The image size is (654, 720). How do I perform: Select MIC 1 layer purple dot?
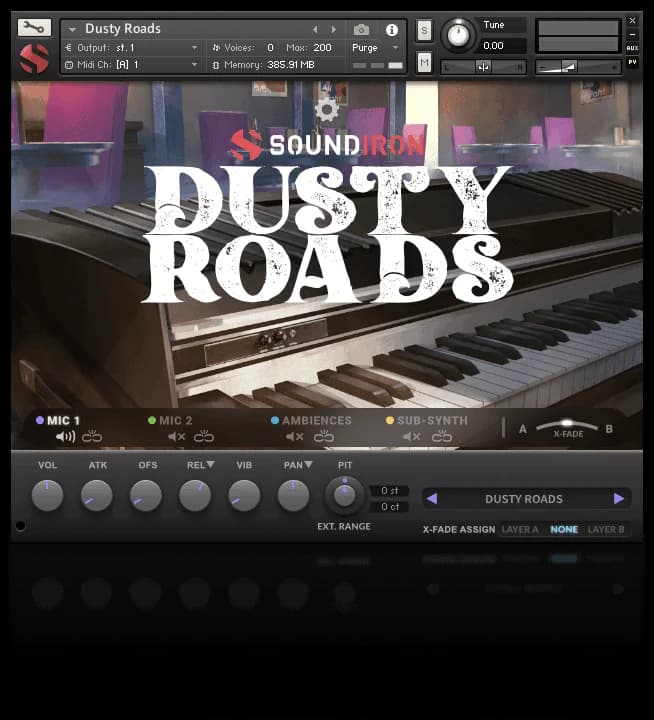[x=40, y=420]
